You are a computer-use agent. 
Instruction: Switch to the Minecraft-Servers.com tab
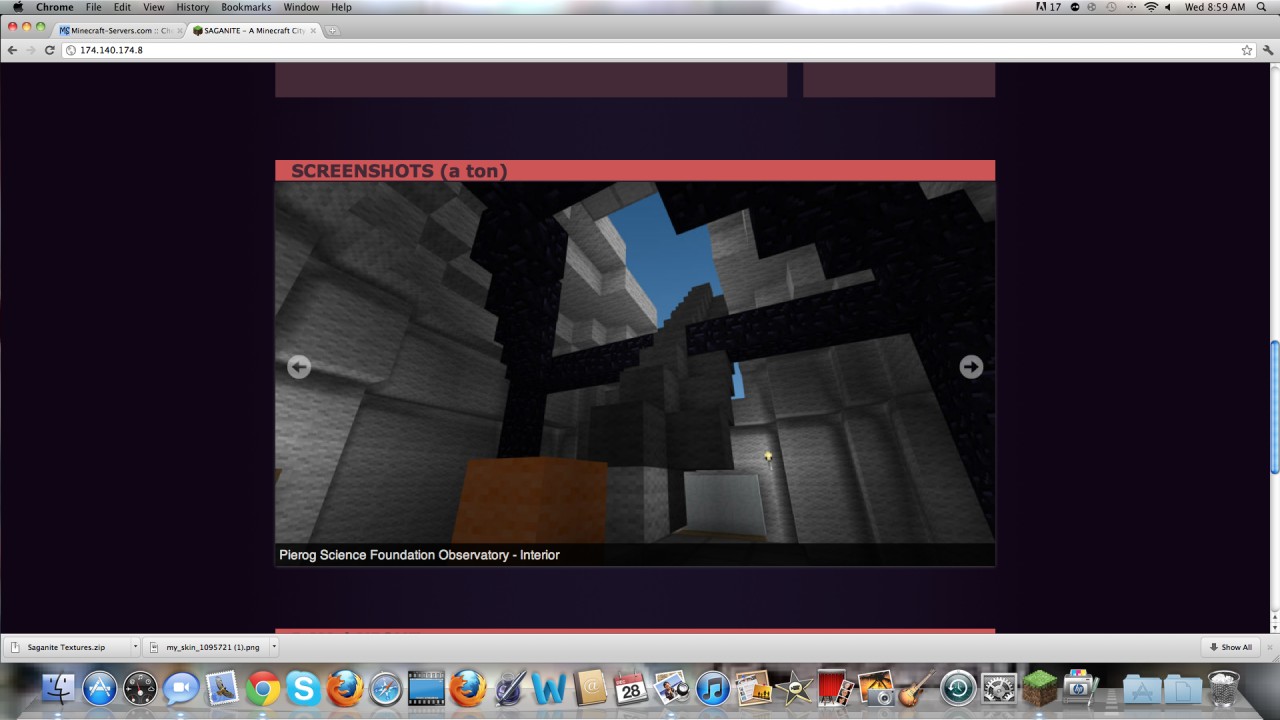(118, 30)
